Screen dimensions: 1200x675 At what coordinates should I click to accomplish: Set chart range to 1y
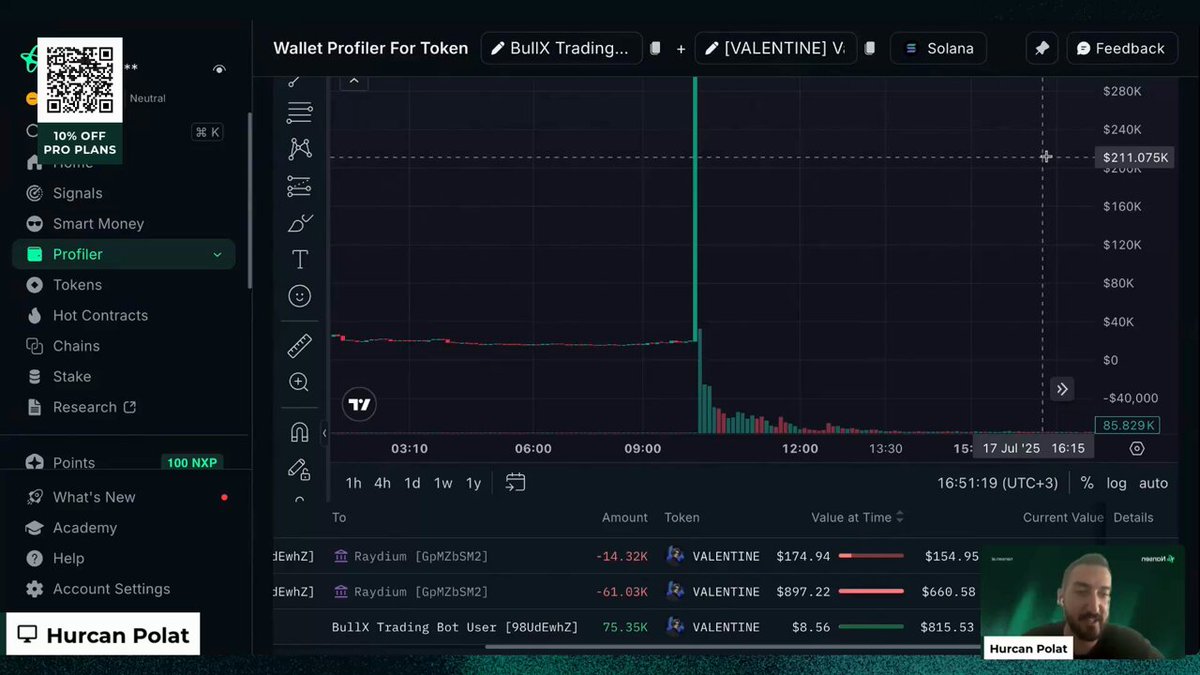point(473,483)
